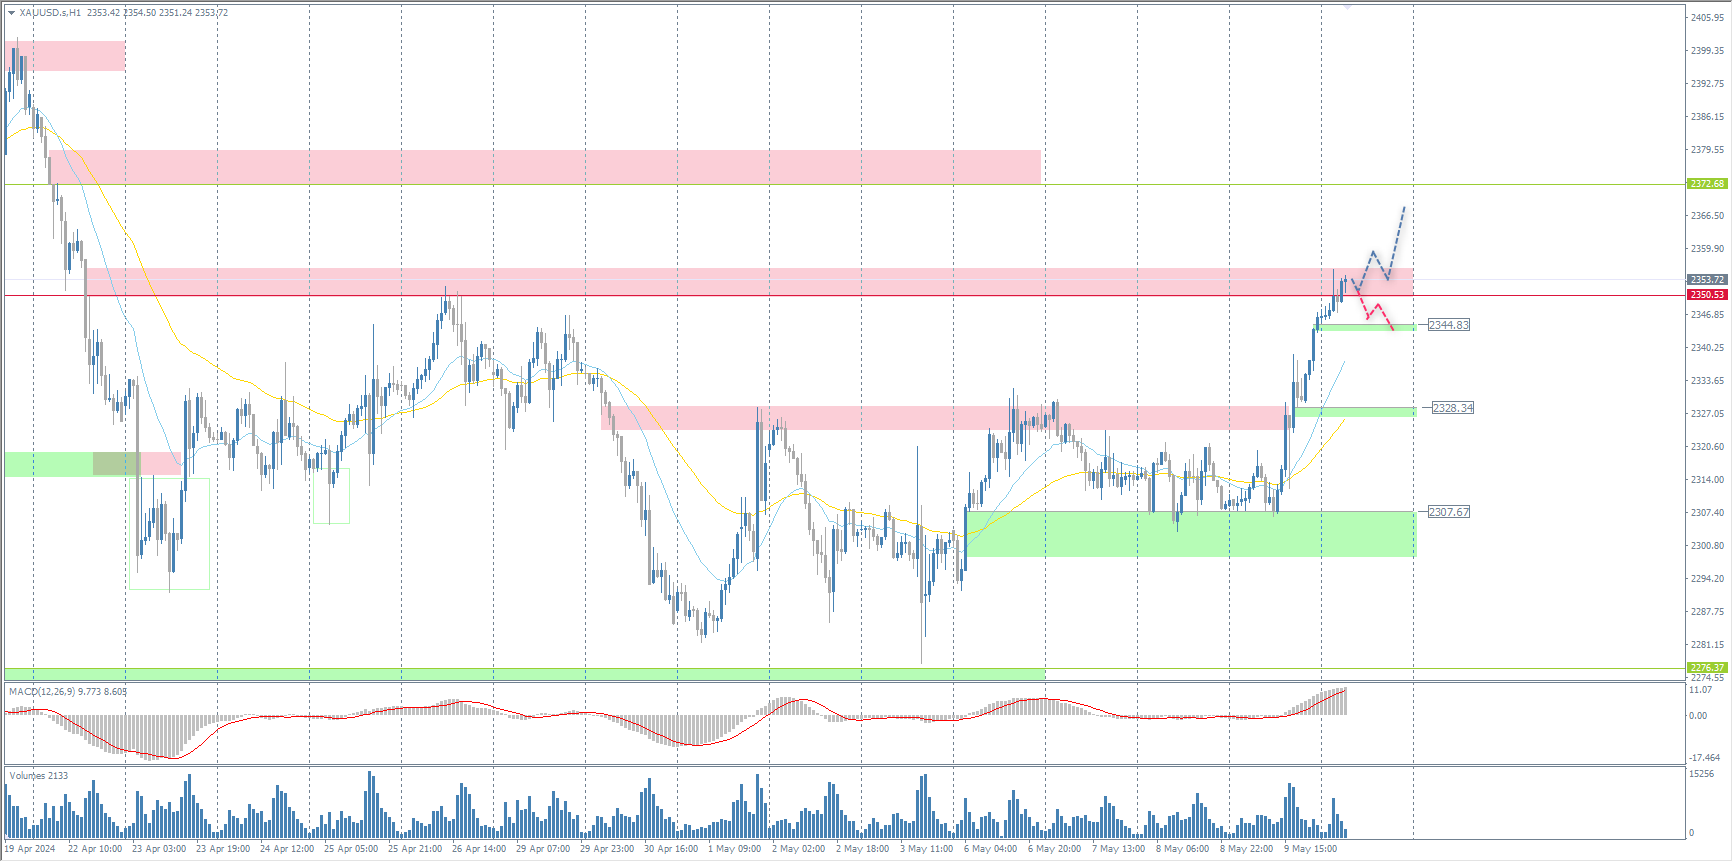Image resolution: width=1733 pixels, height=862 pixels.
Task: Click the green 2276.37 price tag
Action: click(1707, 668)
